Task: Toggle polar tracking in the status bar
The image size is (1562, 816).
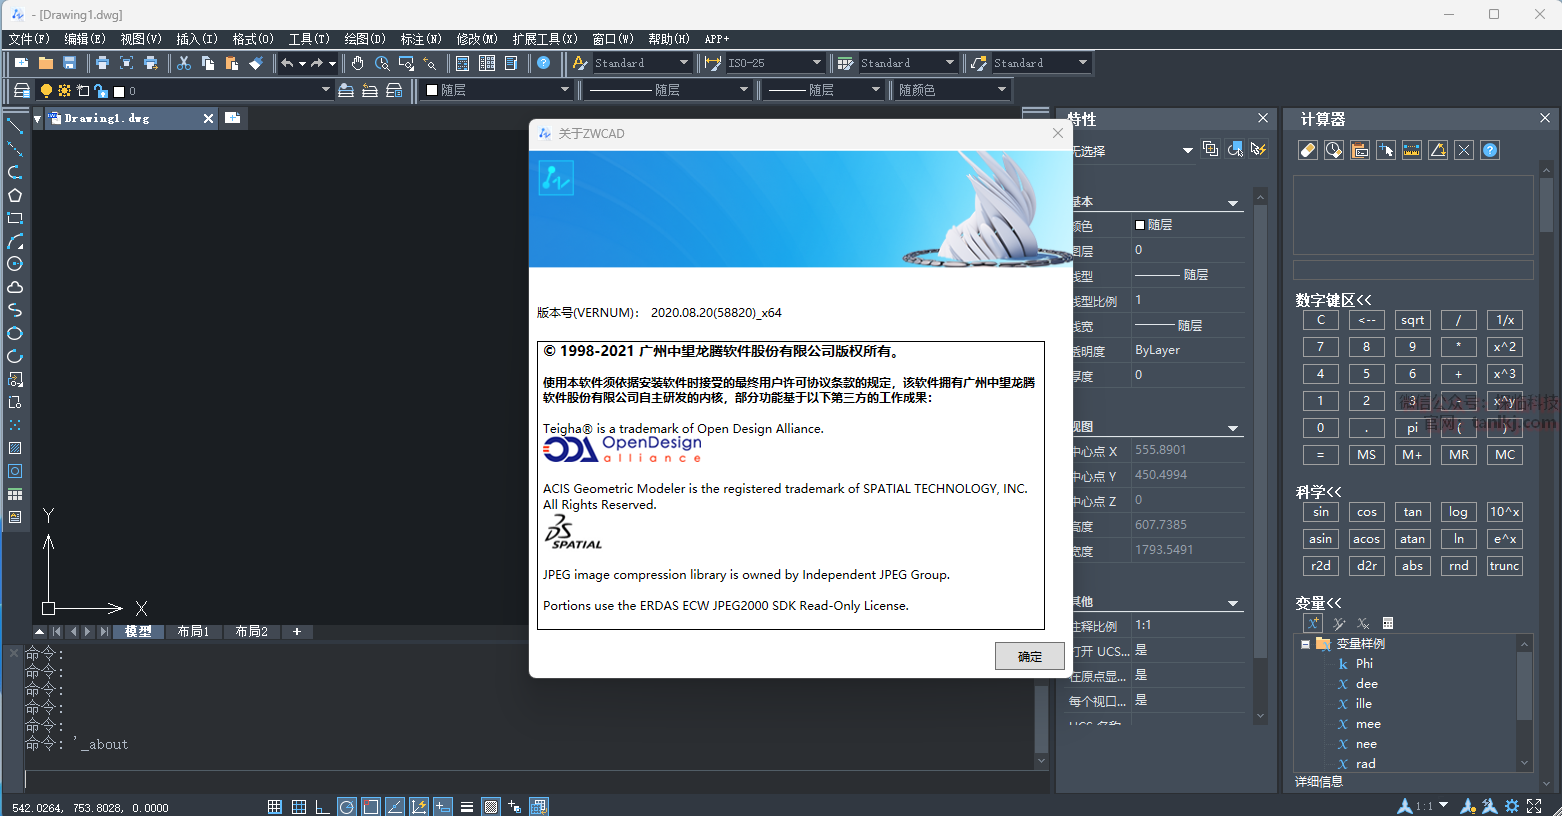Action: pyautogui.click(x=347, y=807)
